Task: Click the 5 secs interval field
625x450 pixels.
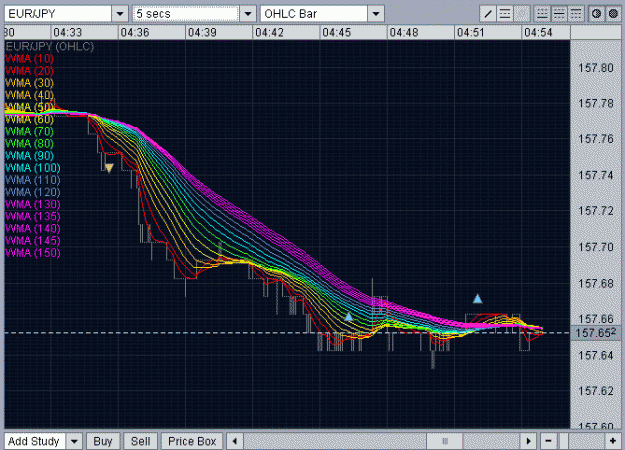Action: pos(186,14)
